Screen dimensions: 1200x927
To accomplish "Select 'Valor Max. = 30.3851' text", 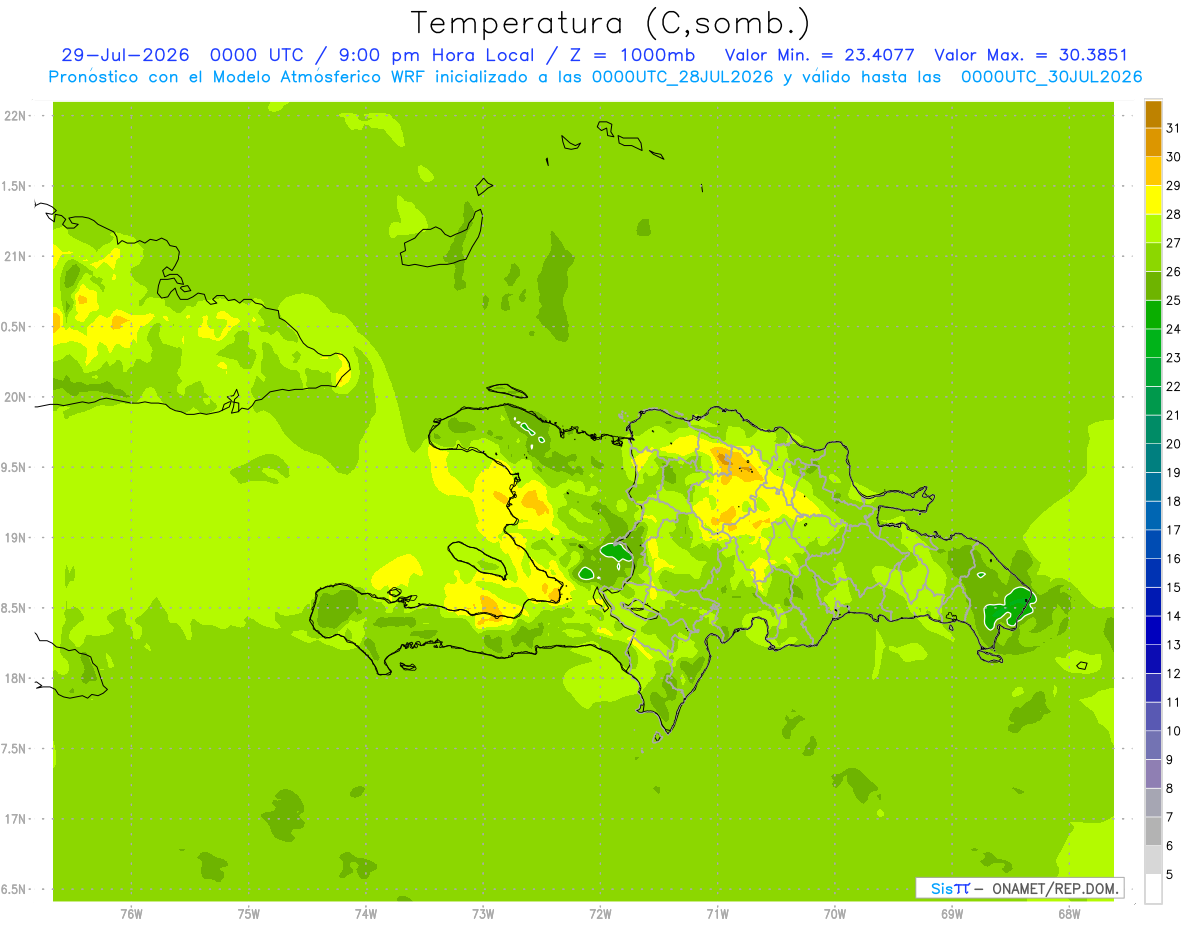I will [x=1030, y=55].
